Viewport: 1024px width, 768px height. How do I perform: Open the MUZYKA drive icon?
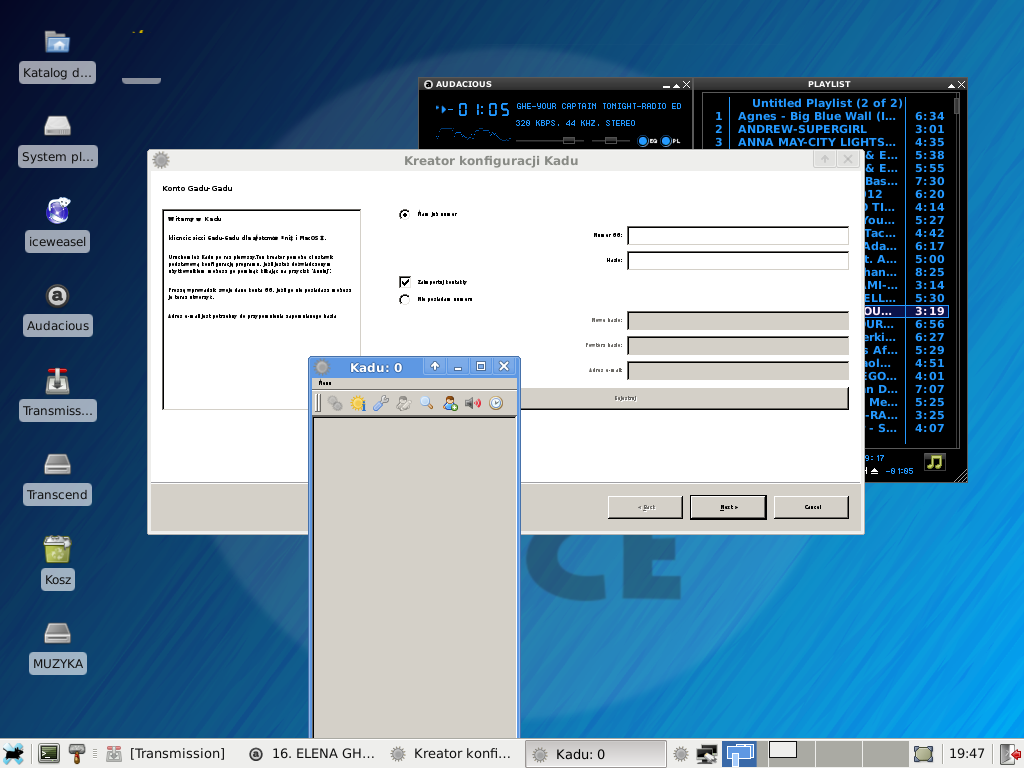(x=57, y=647)
